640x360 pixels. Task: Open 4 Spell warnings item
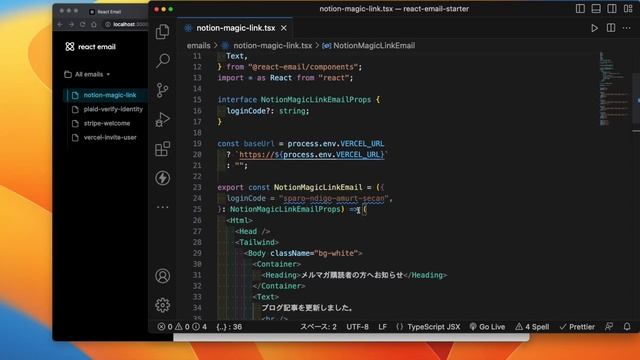pos(532,327)
